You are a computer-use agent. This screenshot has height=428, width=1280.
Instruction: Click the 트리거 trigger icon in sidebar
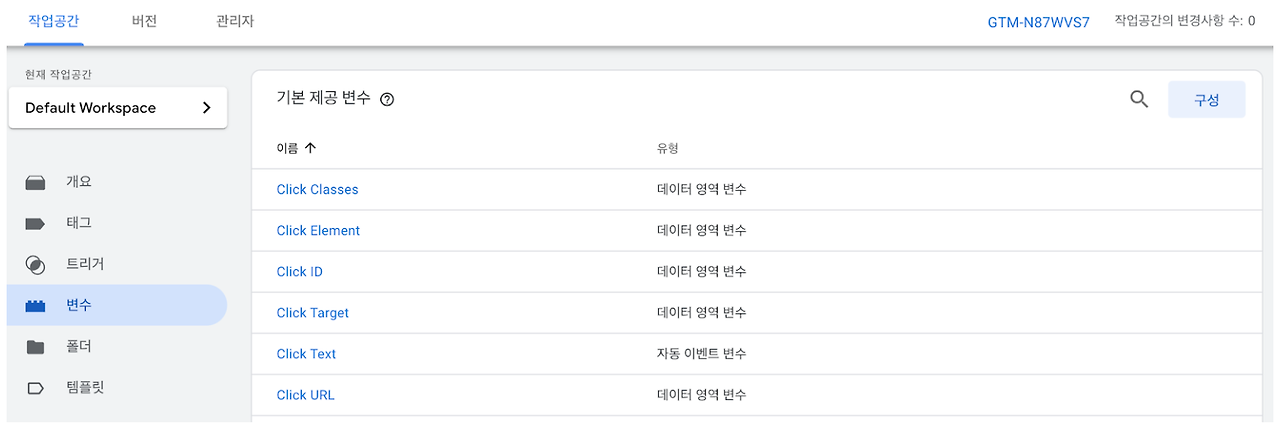pyautogui.click(x=36, y=265)
